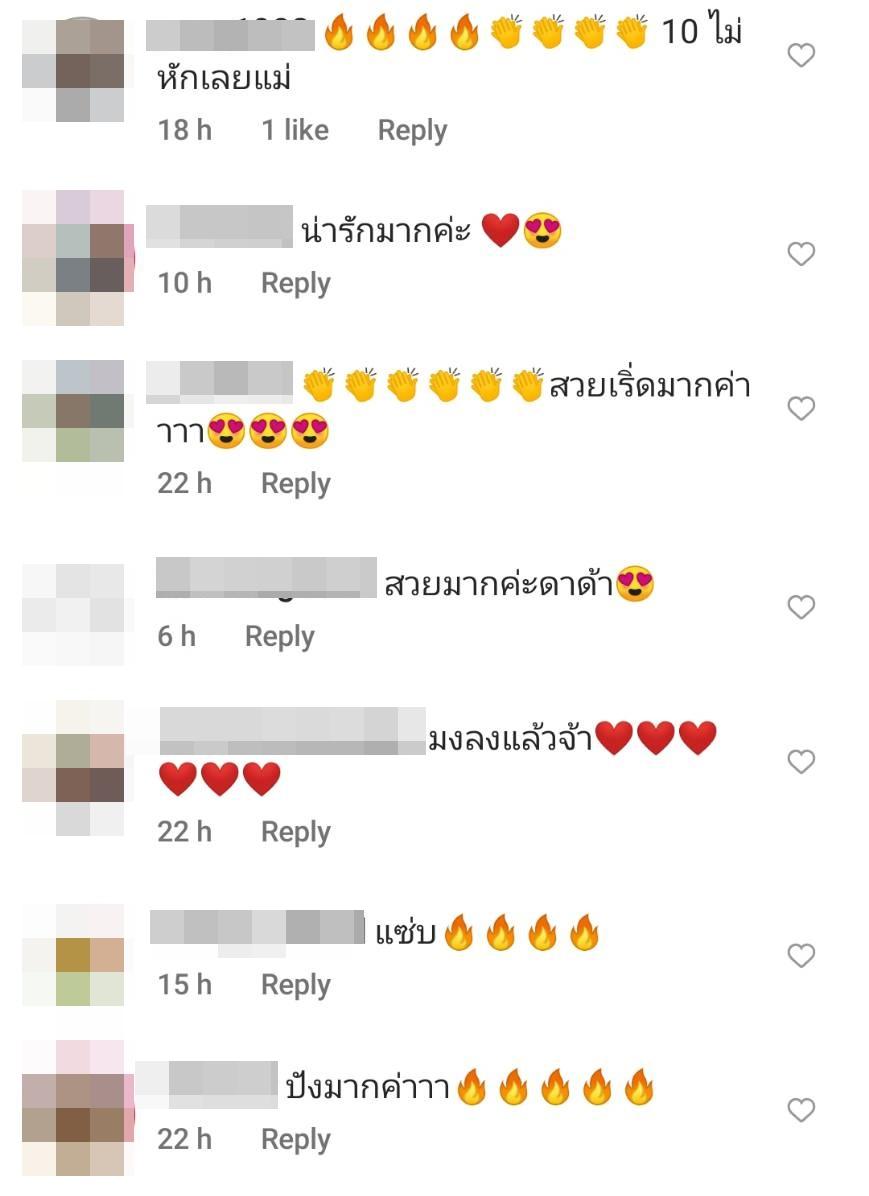Reply to the ปังมากค่าาา comment
Viewport: 869px width, 1196px height.
(x=296, y=1140)
